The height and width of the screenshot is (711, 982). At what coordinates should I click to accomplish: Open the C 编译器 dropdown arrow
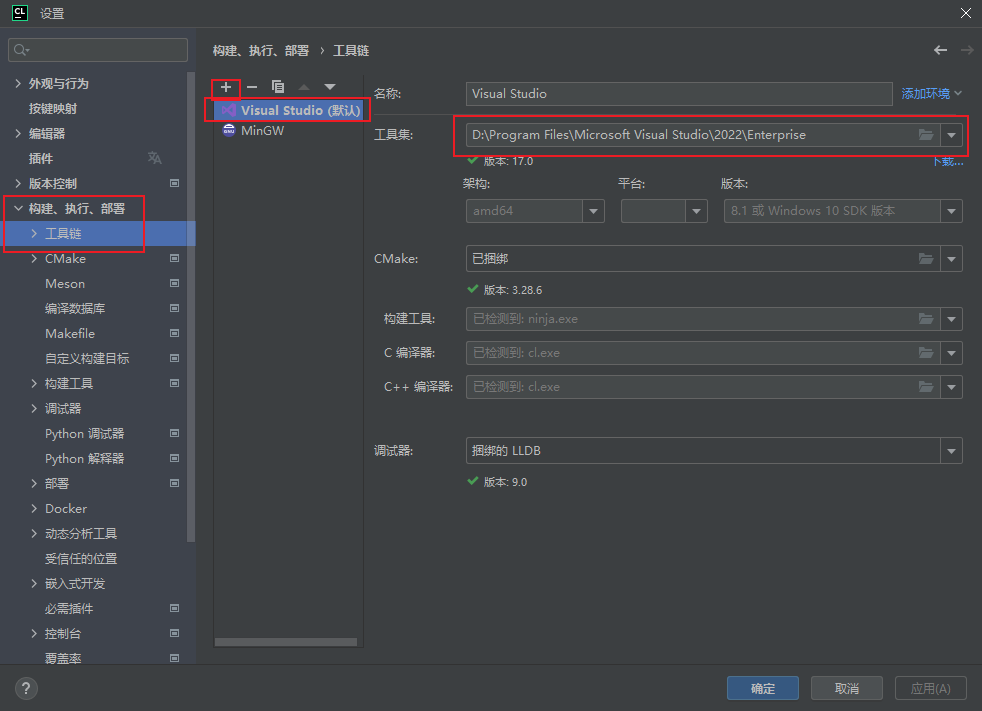(951, 353)
